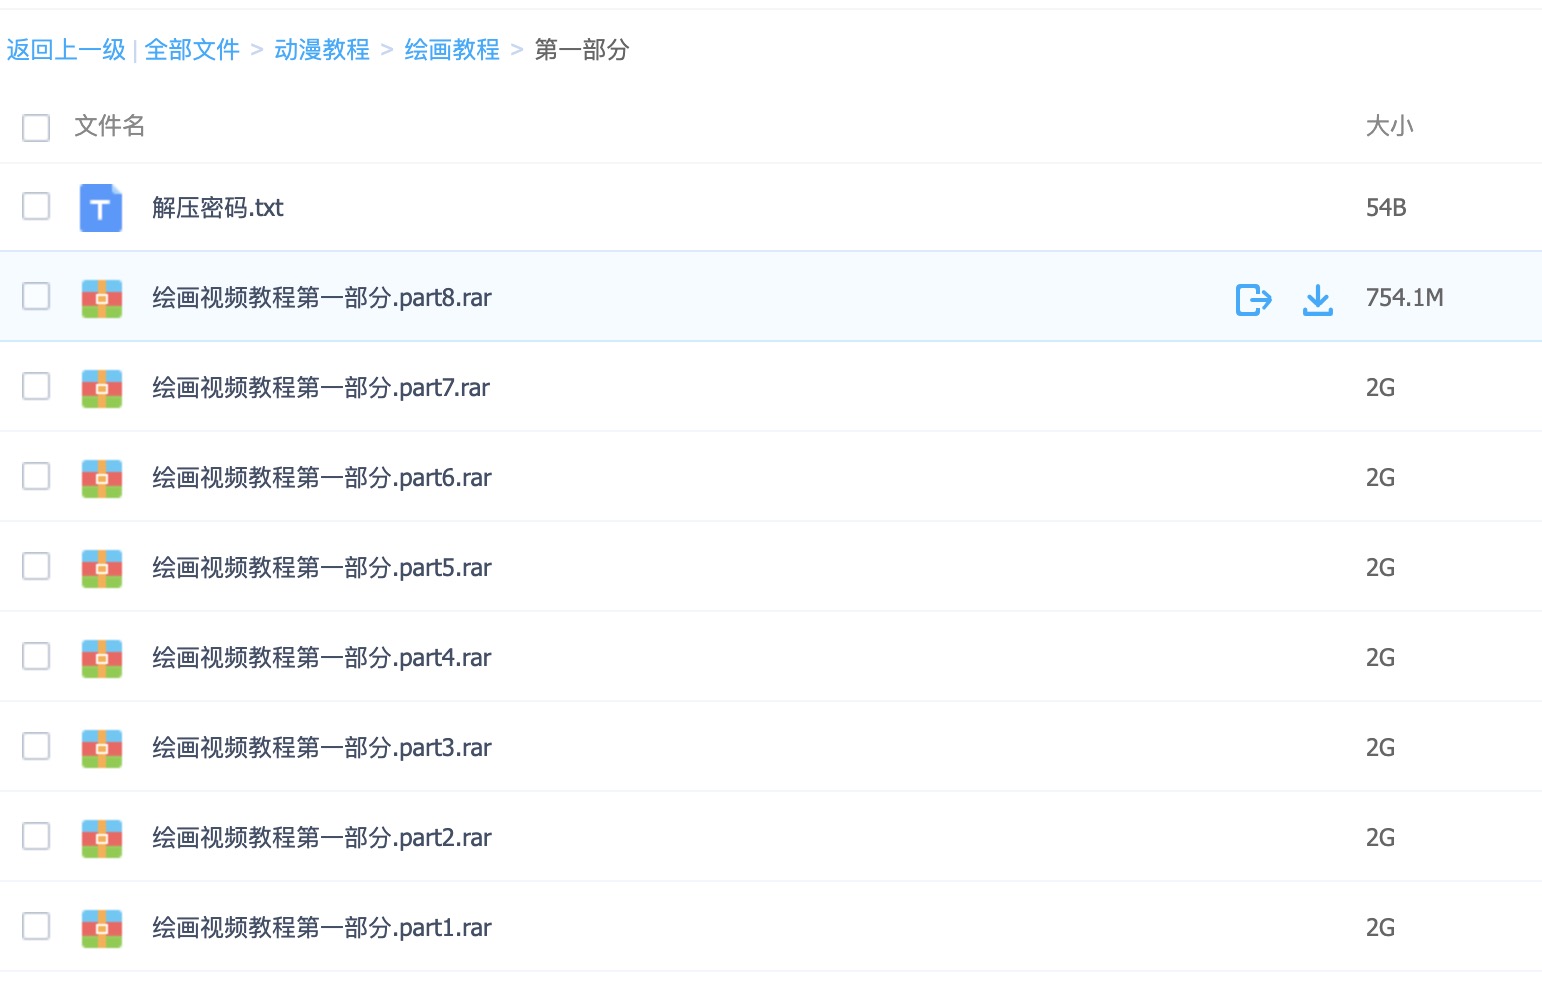
Task: Select the checkbox for part1.rar
Action: tap(36, 926)
